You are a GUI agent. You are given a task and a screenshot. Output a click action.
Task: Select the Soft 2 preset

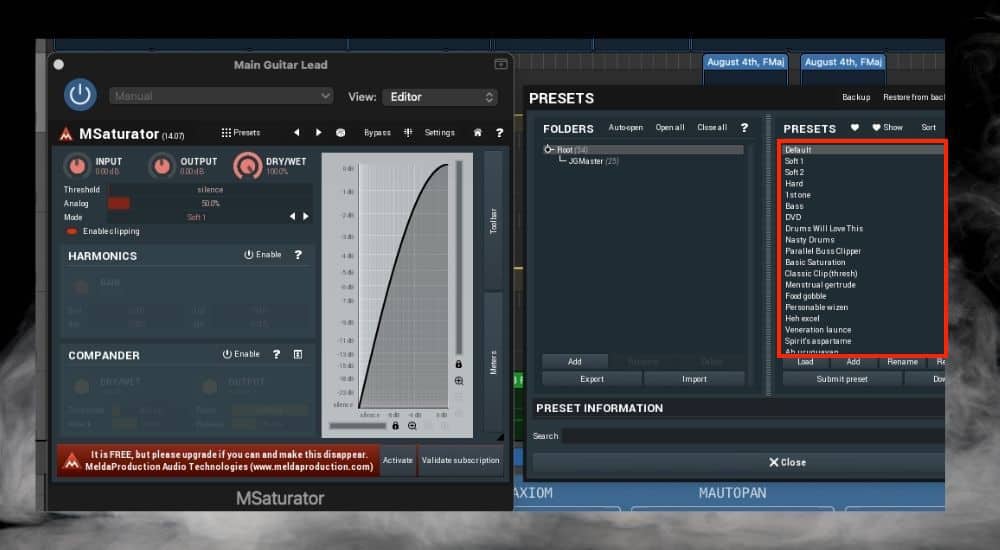pyautogui.click(x=794, y=172)
